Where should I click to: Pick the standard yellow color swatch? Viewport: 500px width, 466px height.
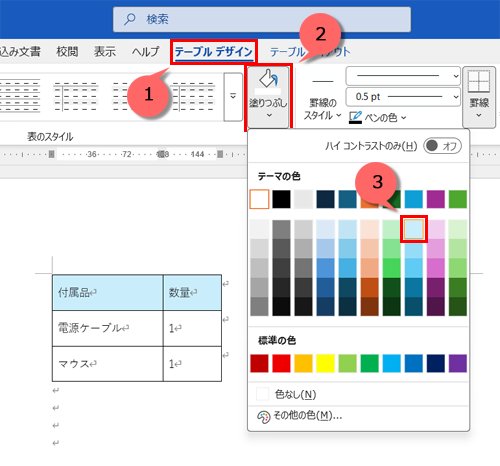[325, 363]
